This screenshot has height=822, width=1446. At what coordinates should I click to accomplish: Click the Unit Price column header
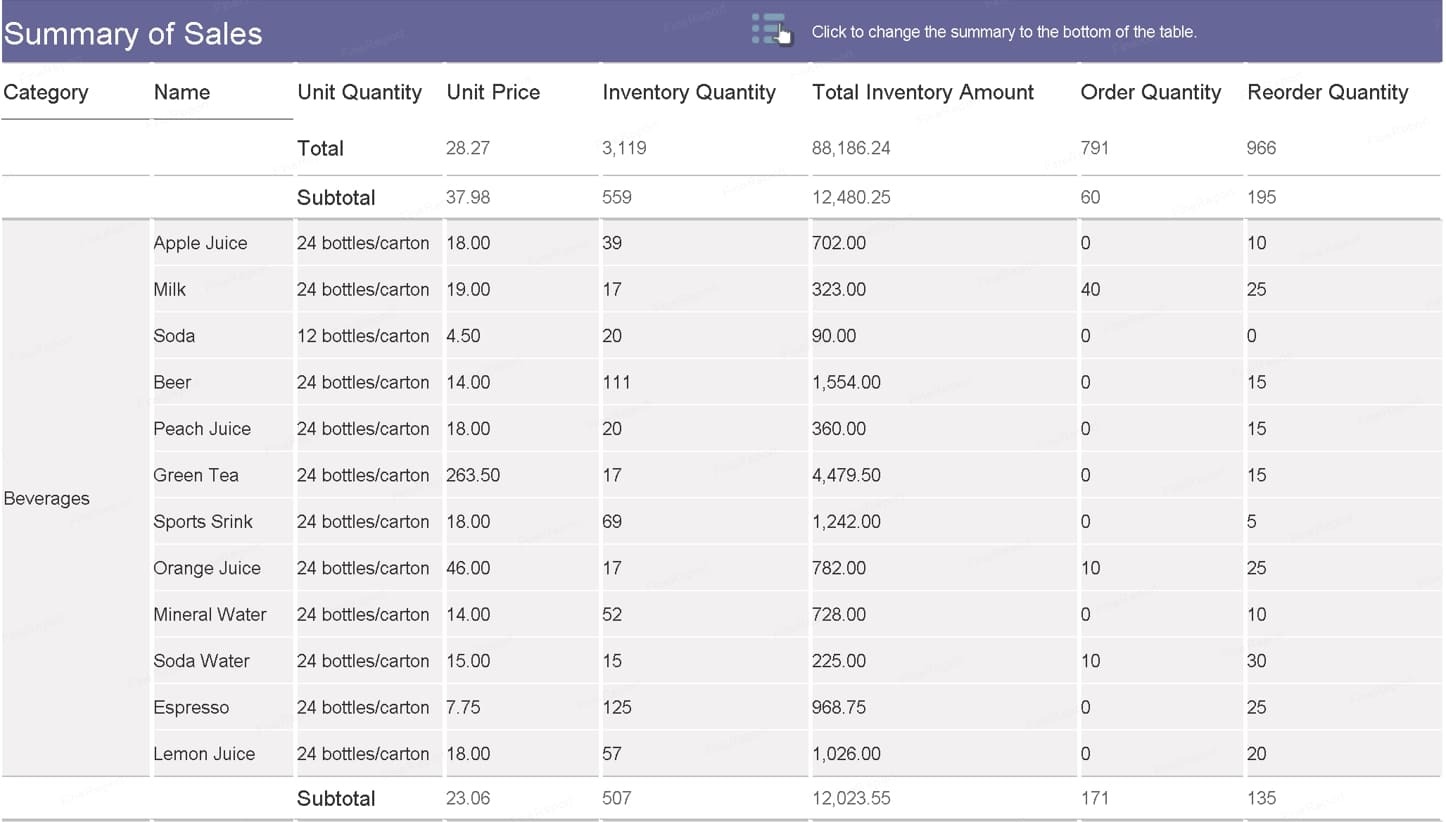tap(493, 93)
